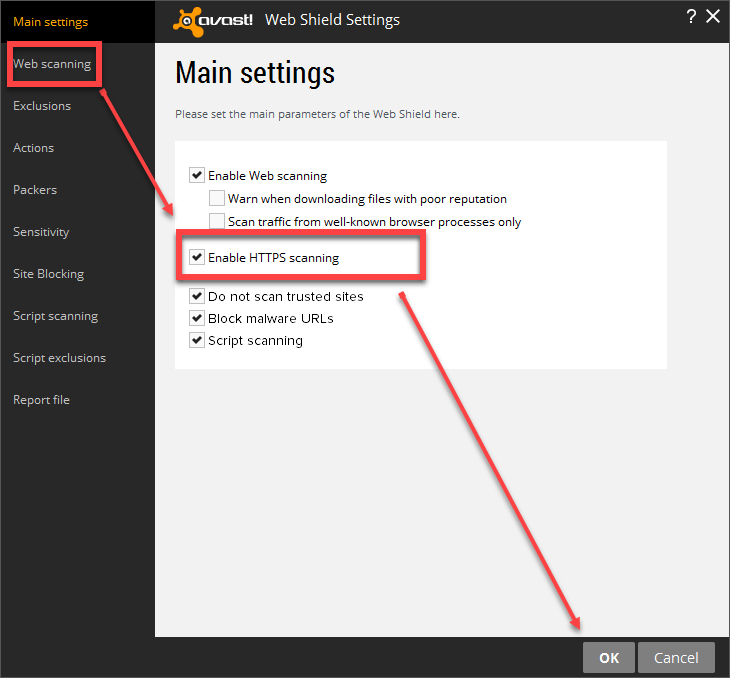Switch to Packers settings

(x=35, y=189)
